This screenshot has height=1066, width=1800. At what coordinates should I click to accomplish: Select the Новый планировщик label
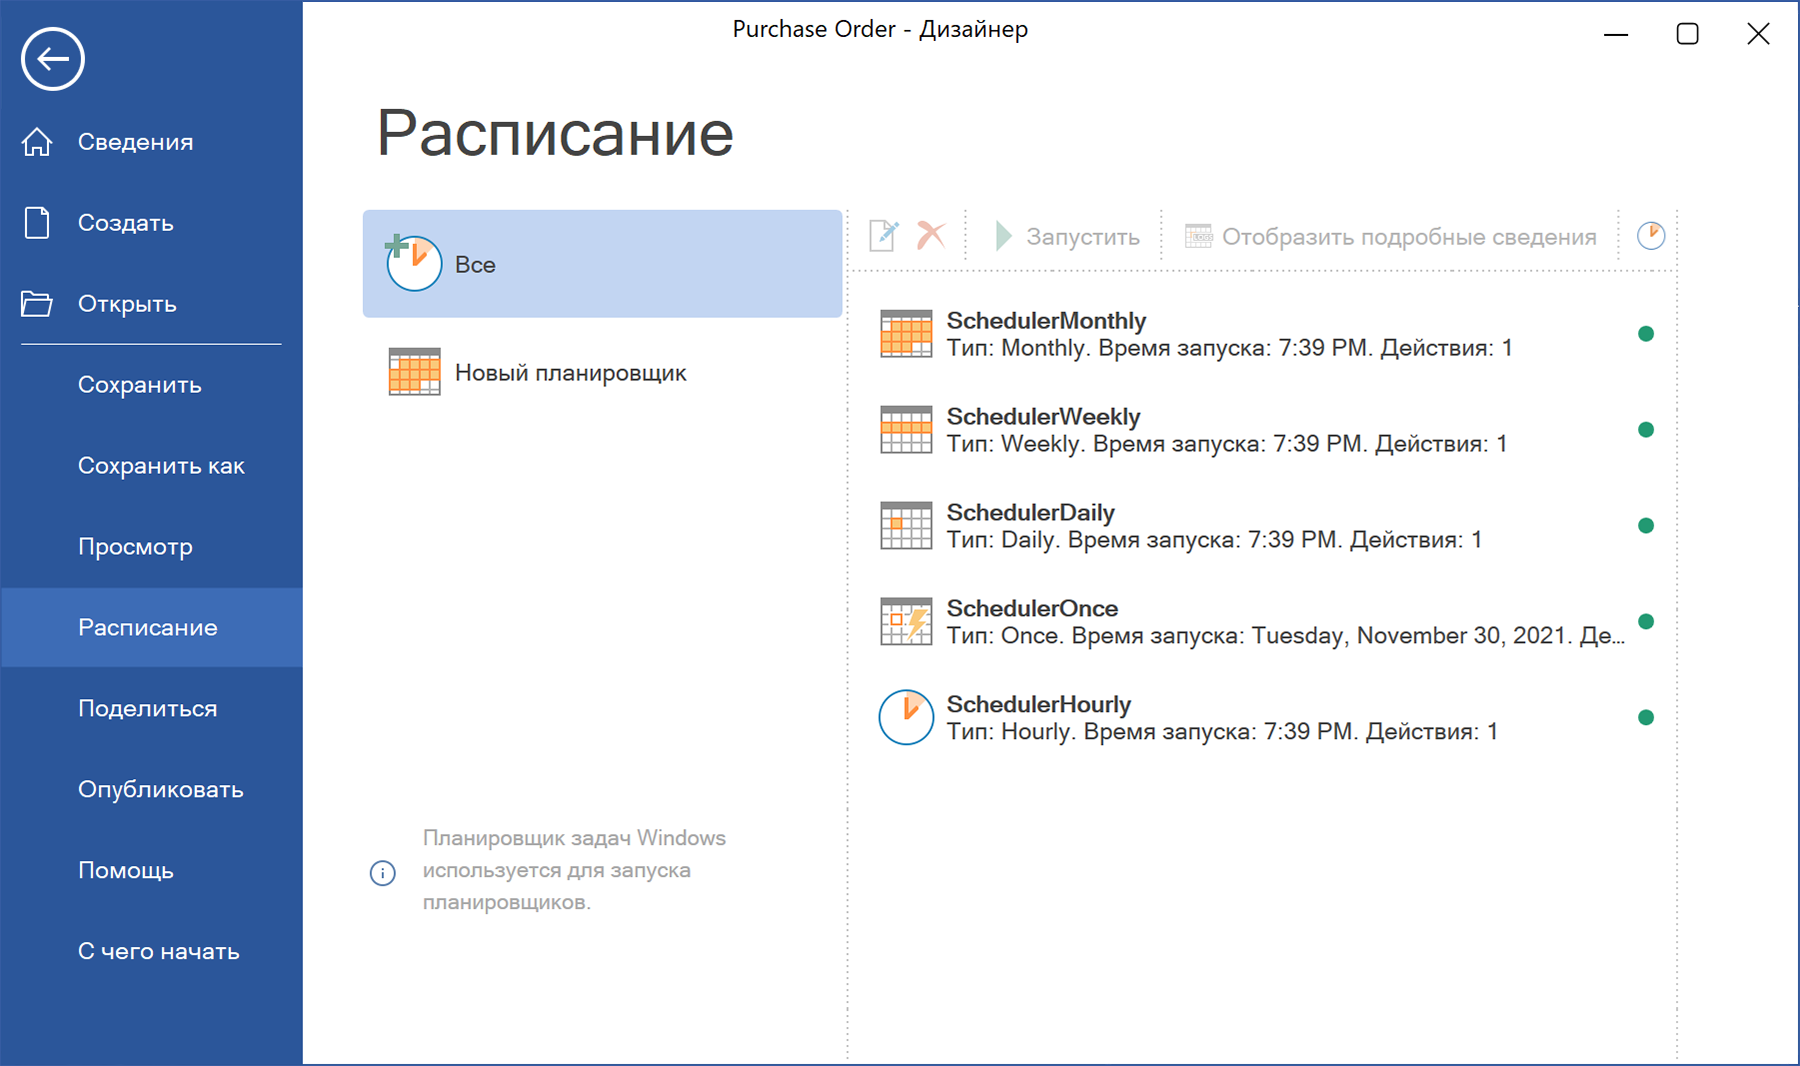[571, 373]
